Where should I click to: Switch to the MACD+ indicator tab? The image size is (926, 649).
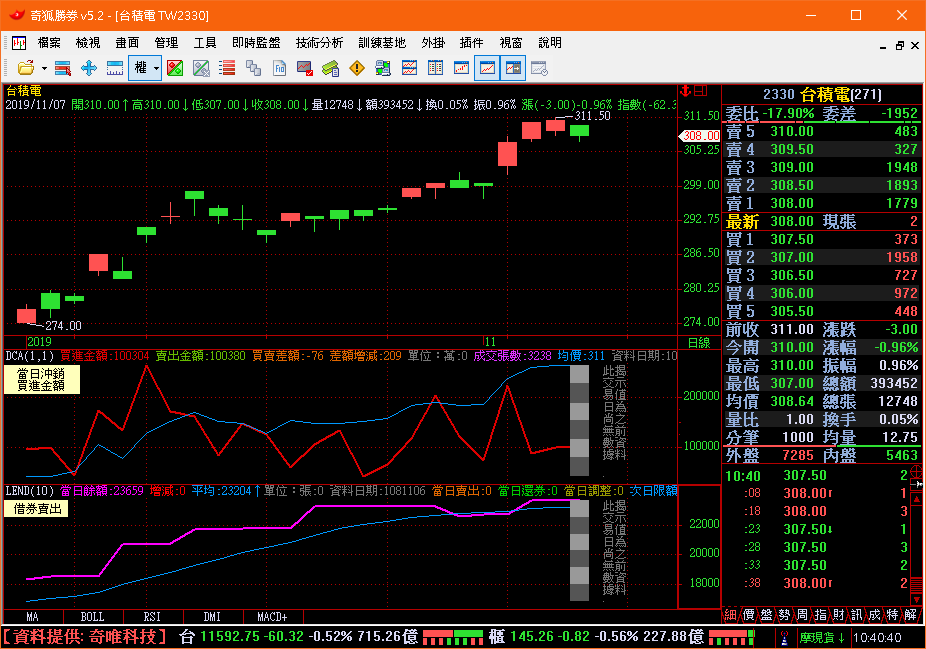coord(272,617)
